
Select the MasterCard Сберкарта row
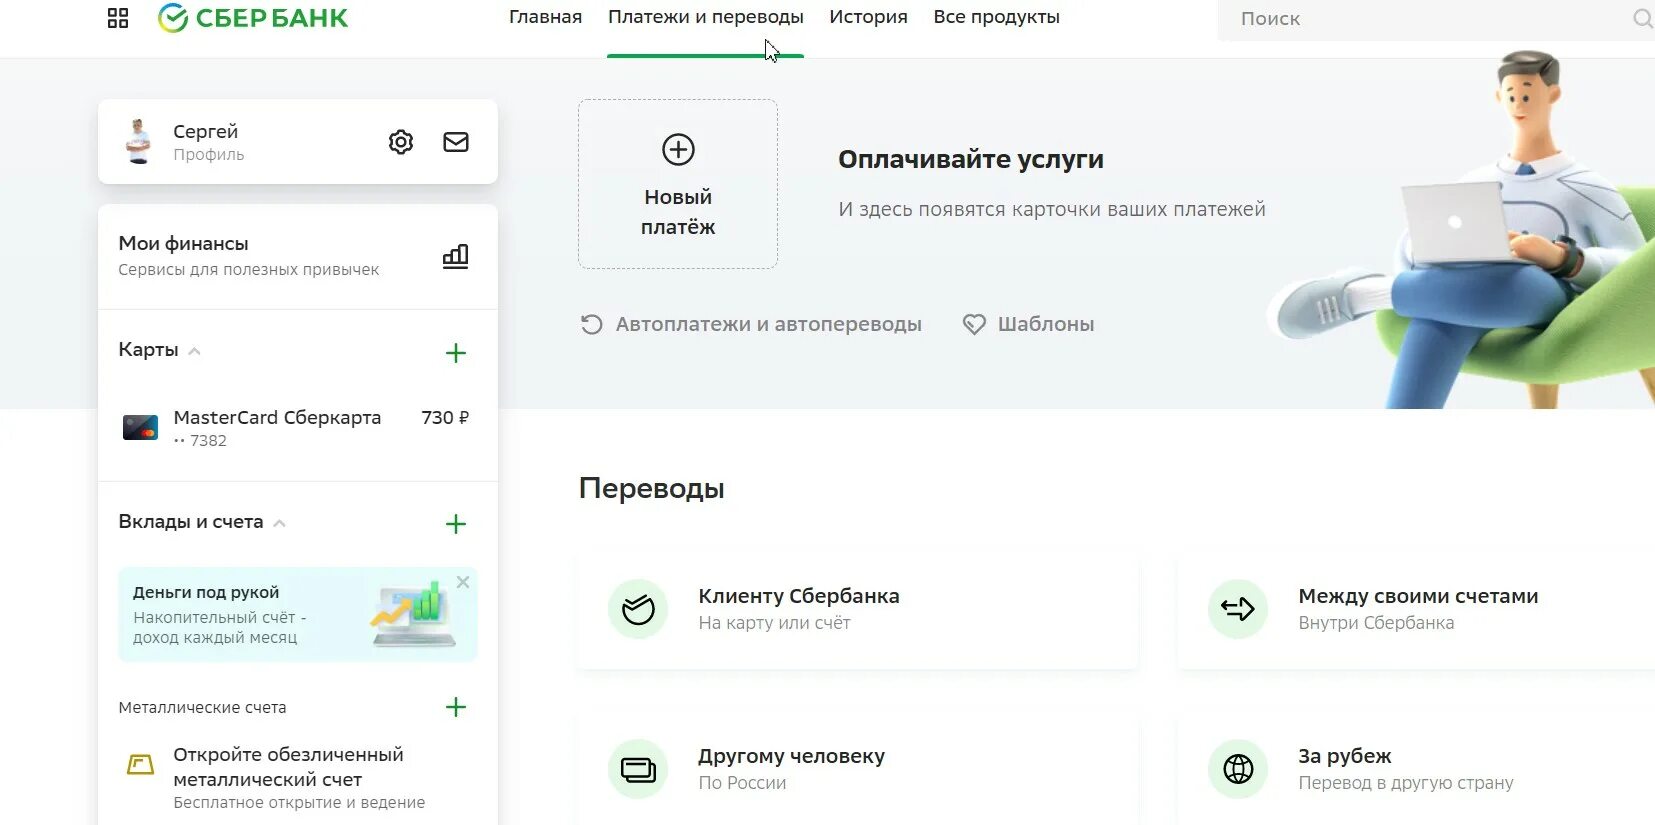point(298,428)
